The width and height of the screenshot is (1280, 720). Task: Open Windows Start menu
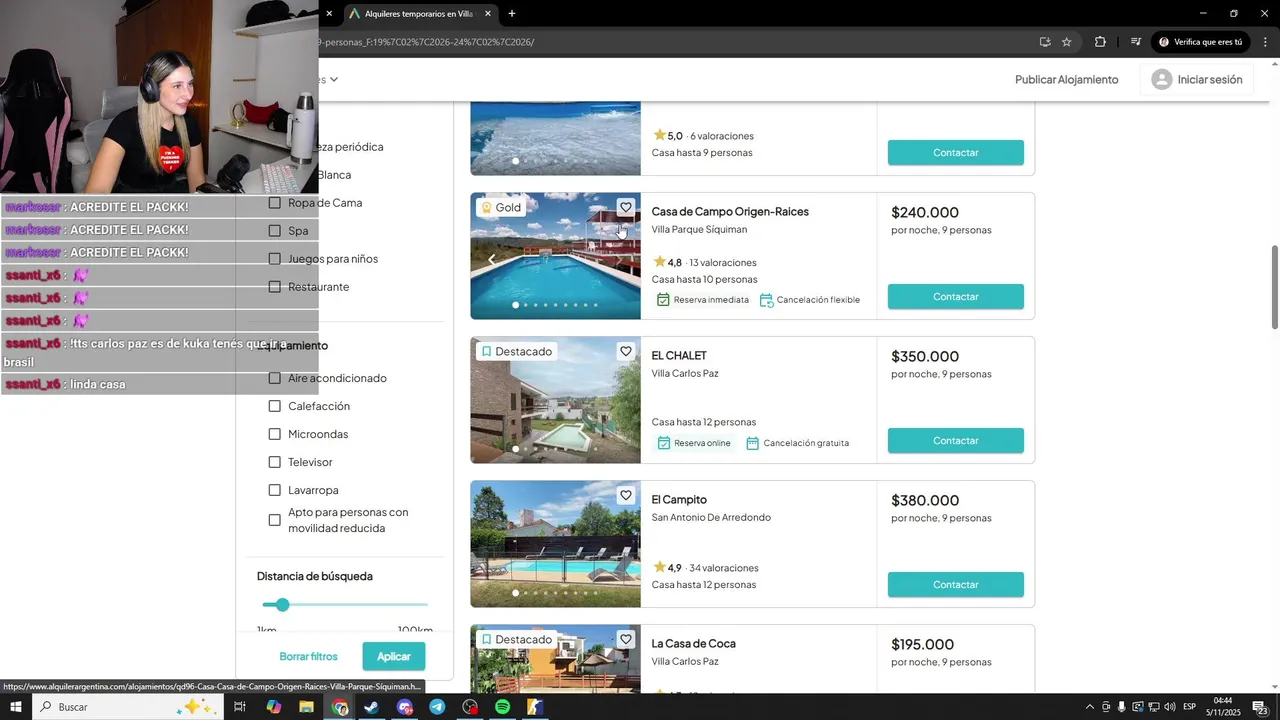[16, 707]
